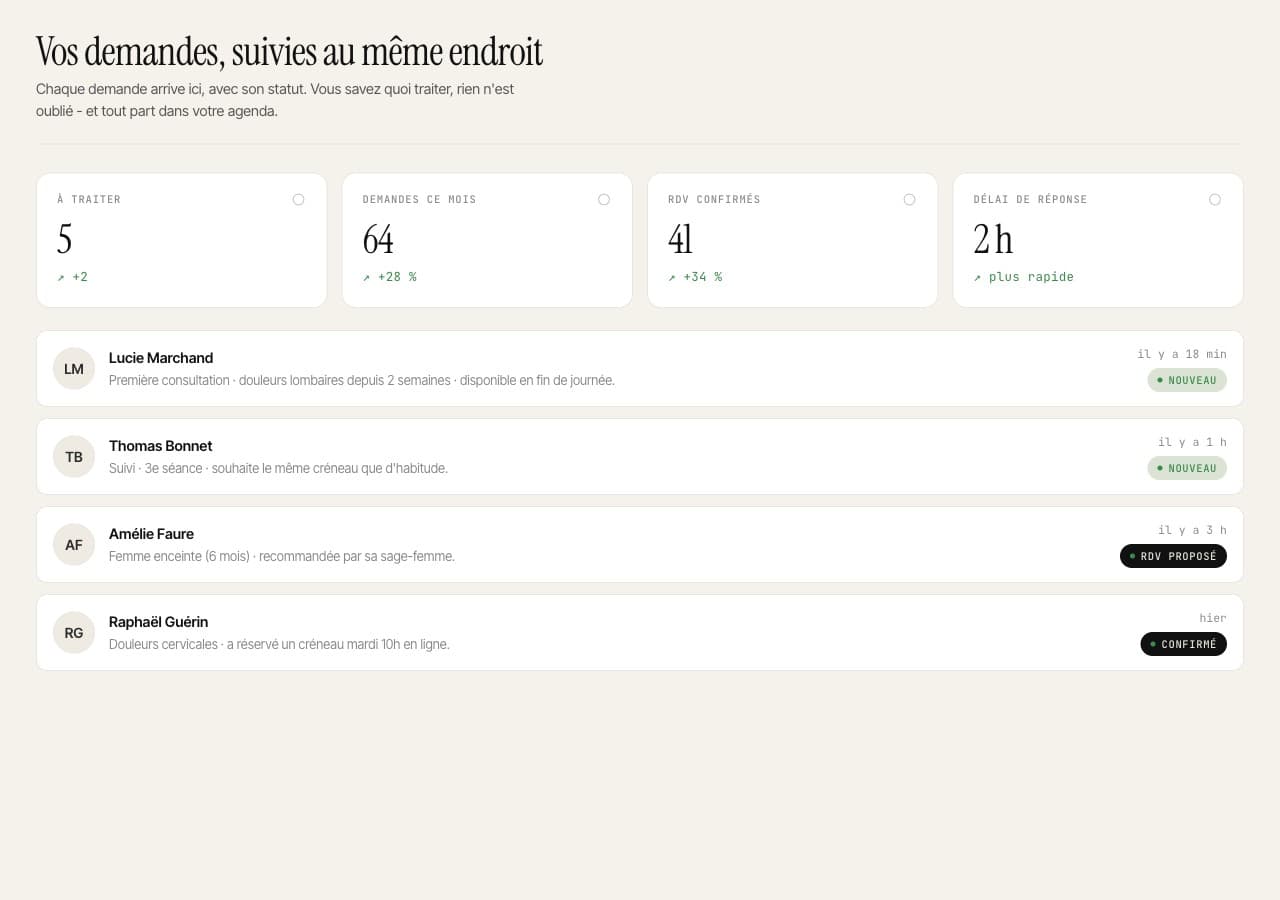Click the circle icon on DÉLAI DE RÉPONSE card
1280x900 pixels.
1215,200
